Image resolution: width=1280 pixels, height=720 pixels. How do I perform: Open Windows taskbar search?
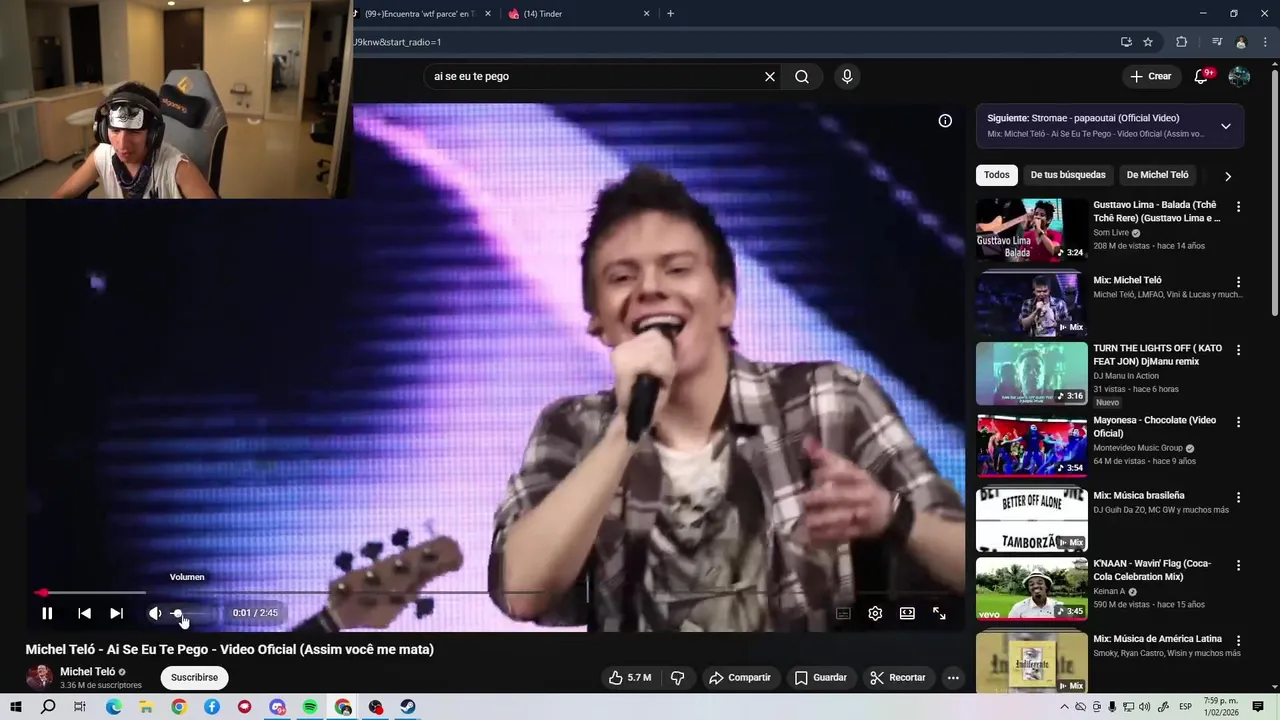click(48, 707)
